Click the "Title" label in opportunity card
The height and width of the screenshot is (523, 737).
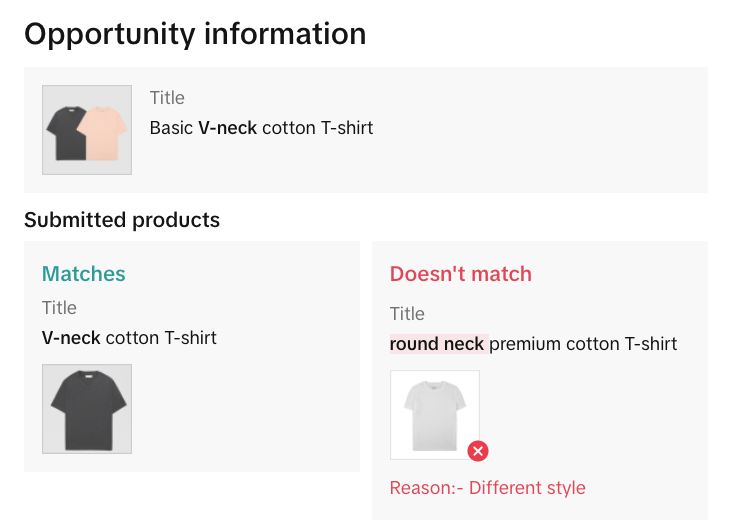167,98
